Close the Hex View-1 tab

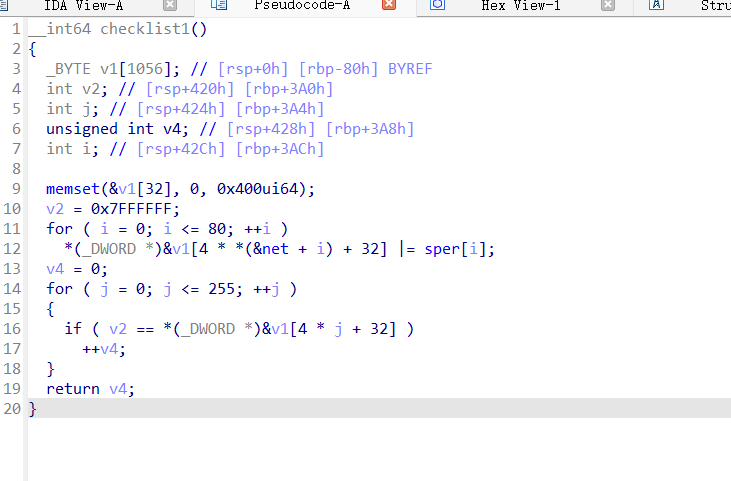[608, 5]
